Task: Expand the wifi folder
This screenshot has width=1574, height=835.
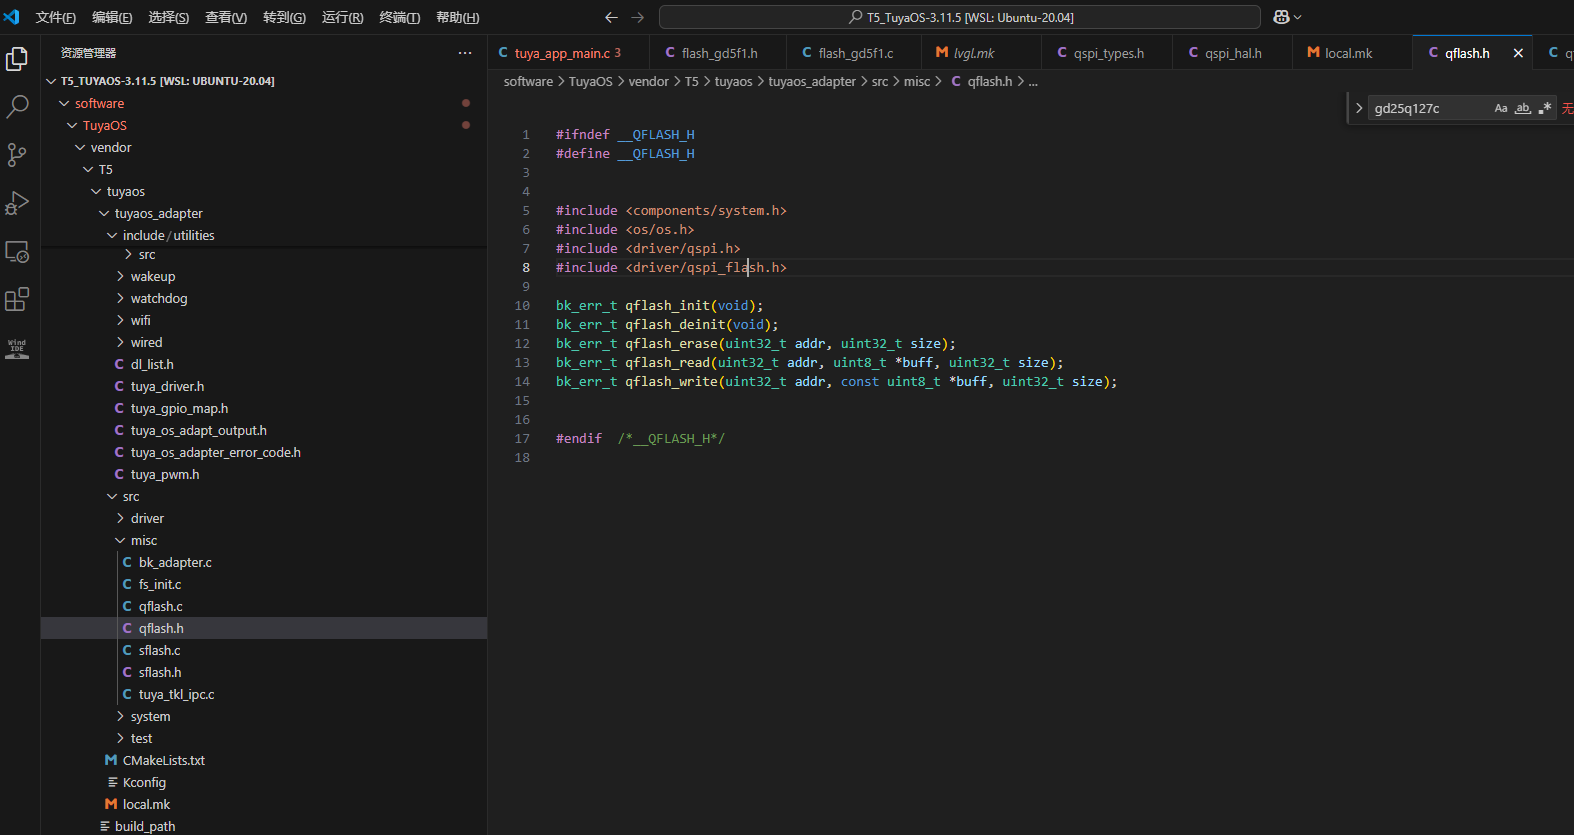Action: 264,320
